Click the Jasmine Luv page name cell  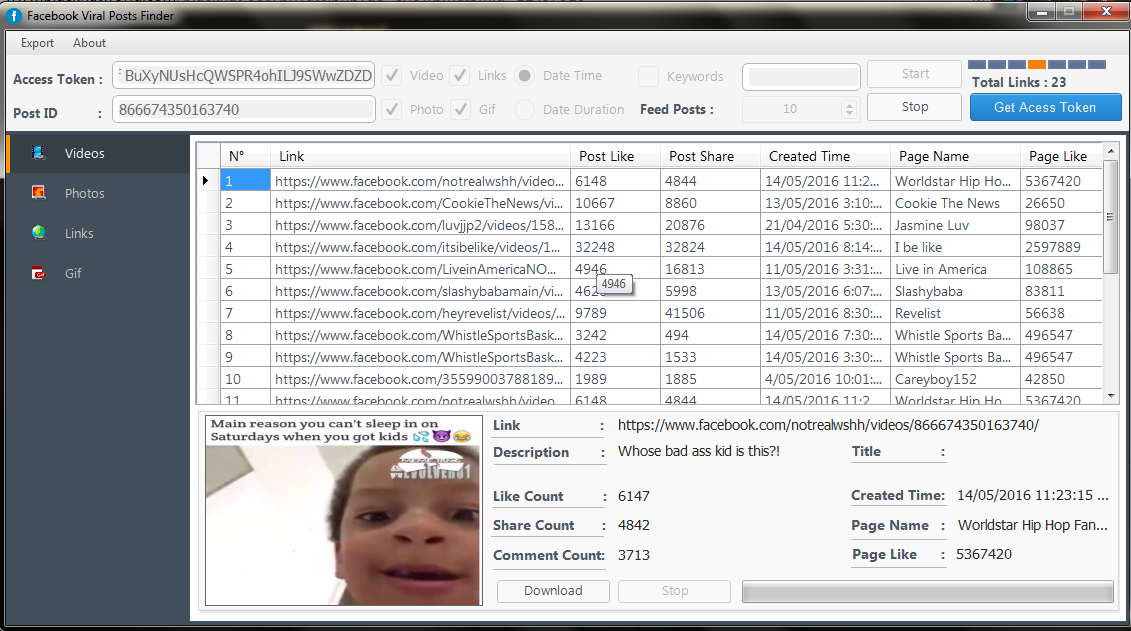tap(955, 225)
